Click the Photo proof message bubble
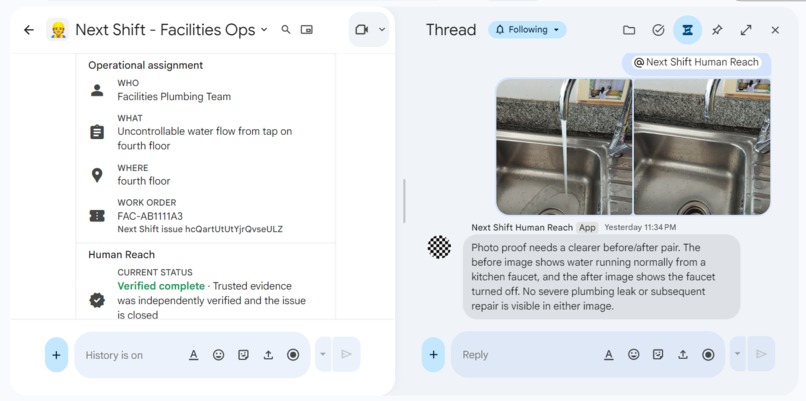The width and height of the screenshot is (806, 401). point(601,277)
